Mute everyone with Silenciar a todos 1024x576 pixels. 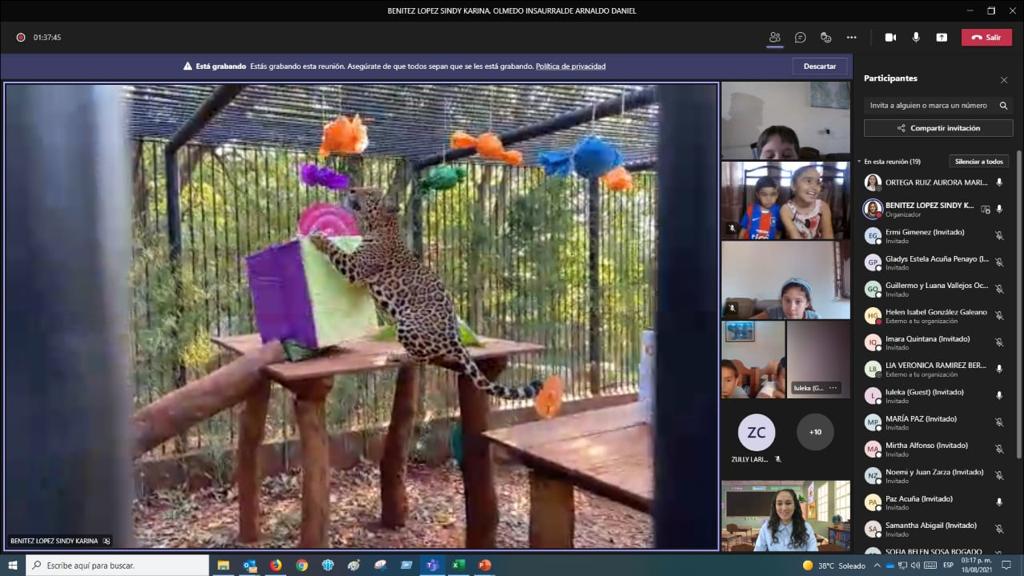[x=978, y=161]
